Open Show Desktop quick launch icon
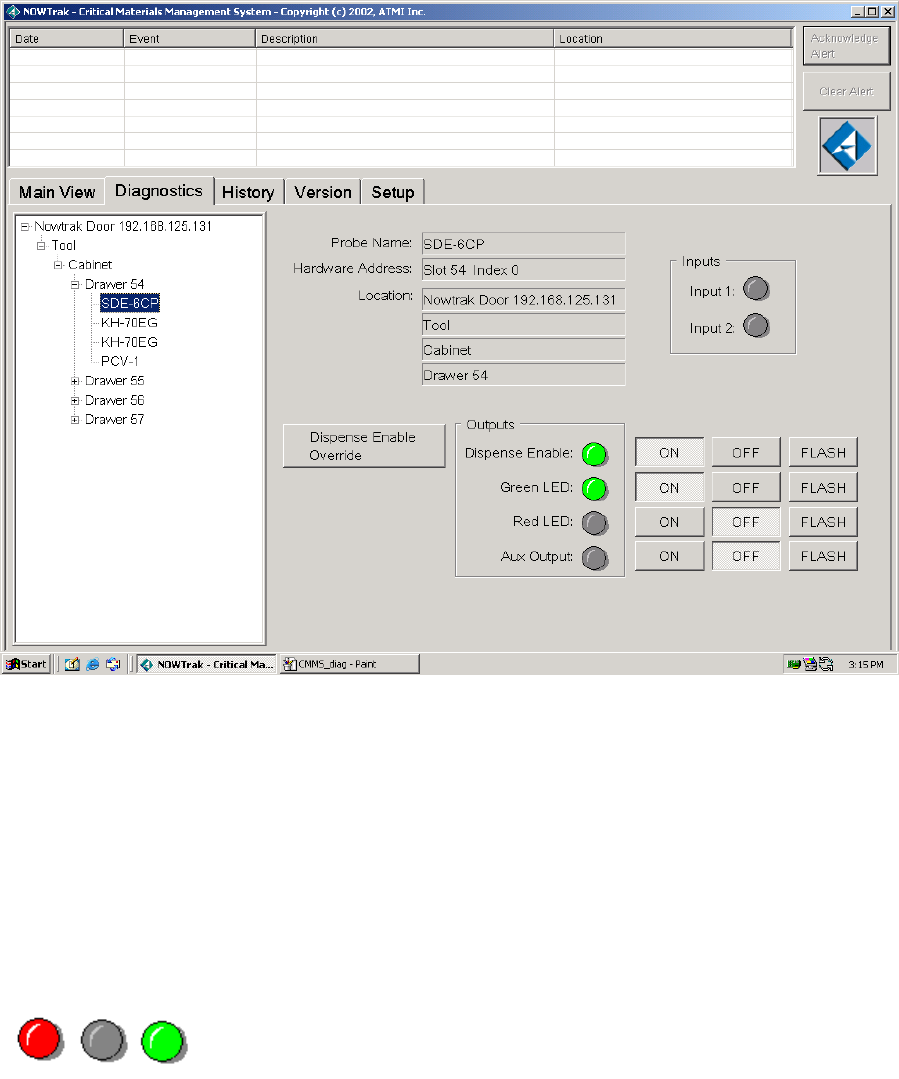 point(72,664)
